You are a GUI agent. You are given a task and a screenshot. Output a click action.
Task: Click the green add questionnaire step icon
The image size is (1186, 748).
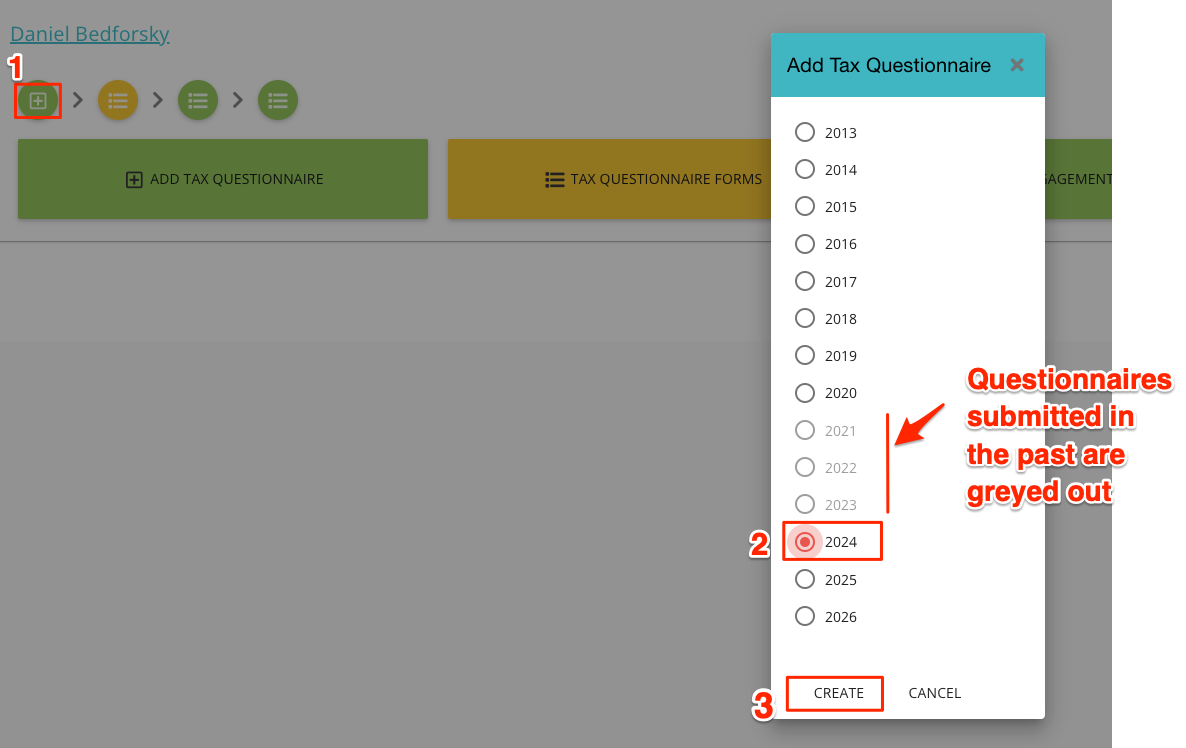[x=38, y=101]
